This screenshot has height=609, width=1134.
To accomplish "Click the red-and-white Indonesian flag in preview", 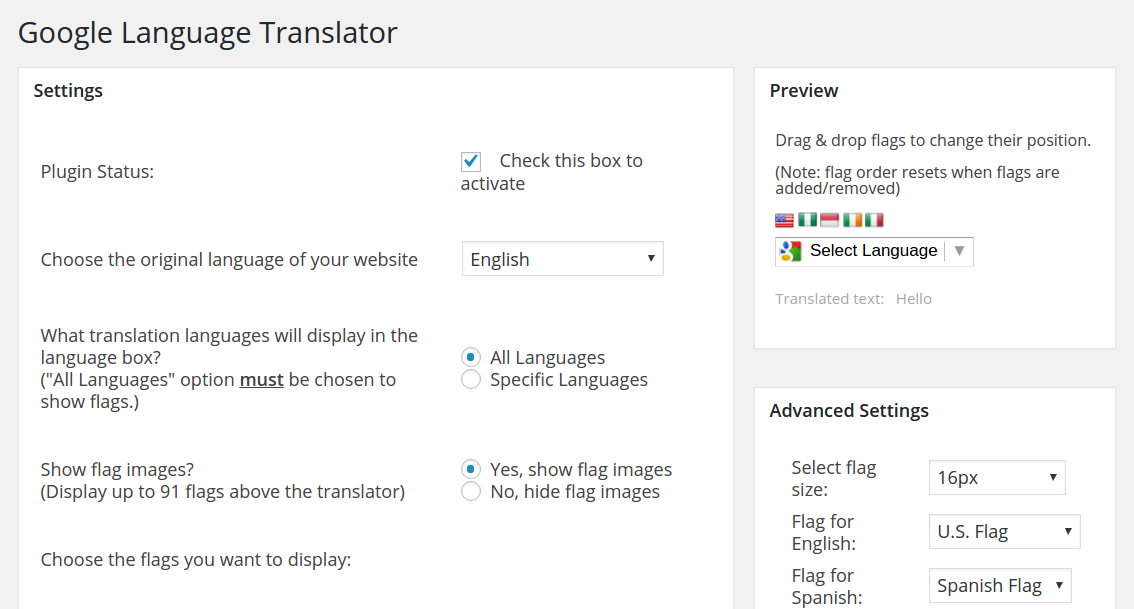I will click(x=830, y=220).
